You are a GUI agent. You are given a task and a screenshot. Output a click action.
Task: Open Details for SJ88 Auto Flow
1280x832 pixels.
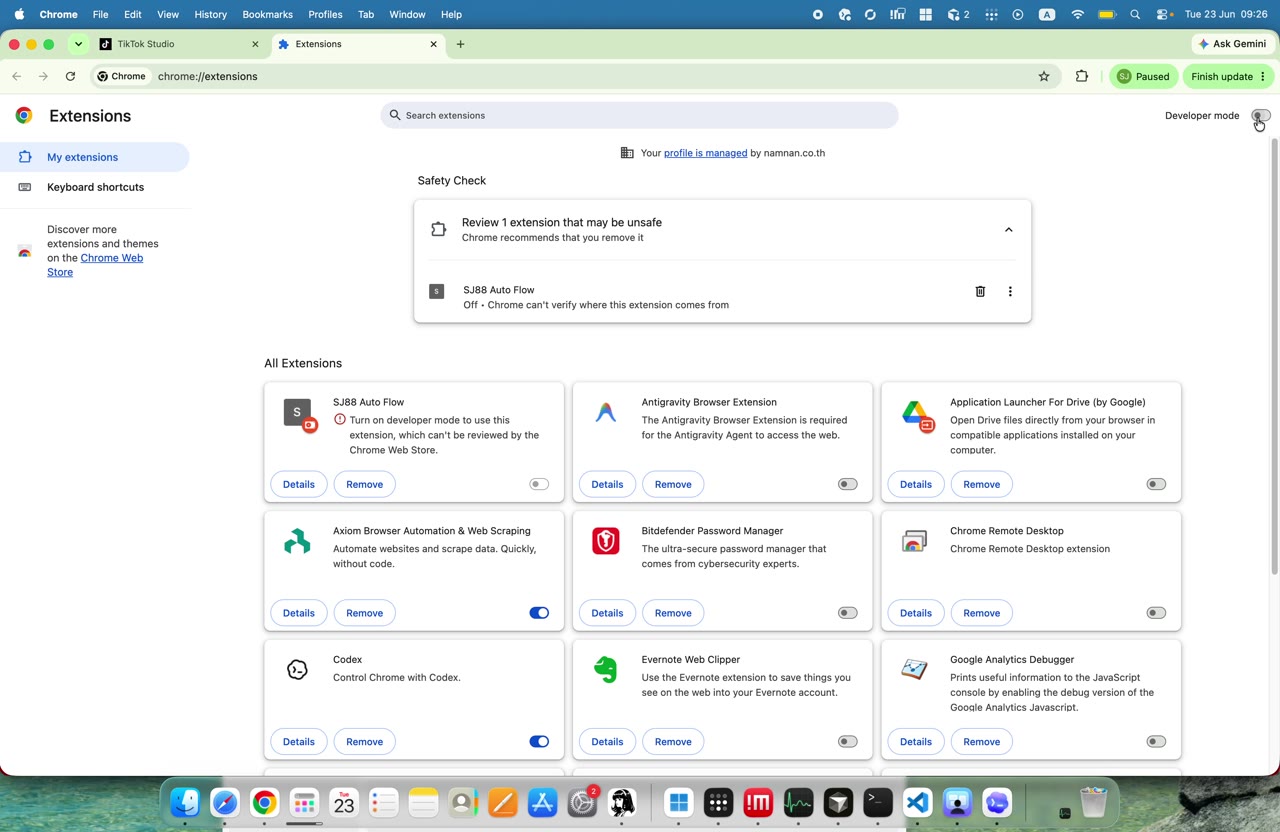pyautogui.click(x=298, y=484)
